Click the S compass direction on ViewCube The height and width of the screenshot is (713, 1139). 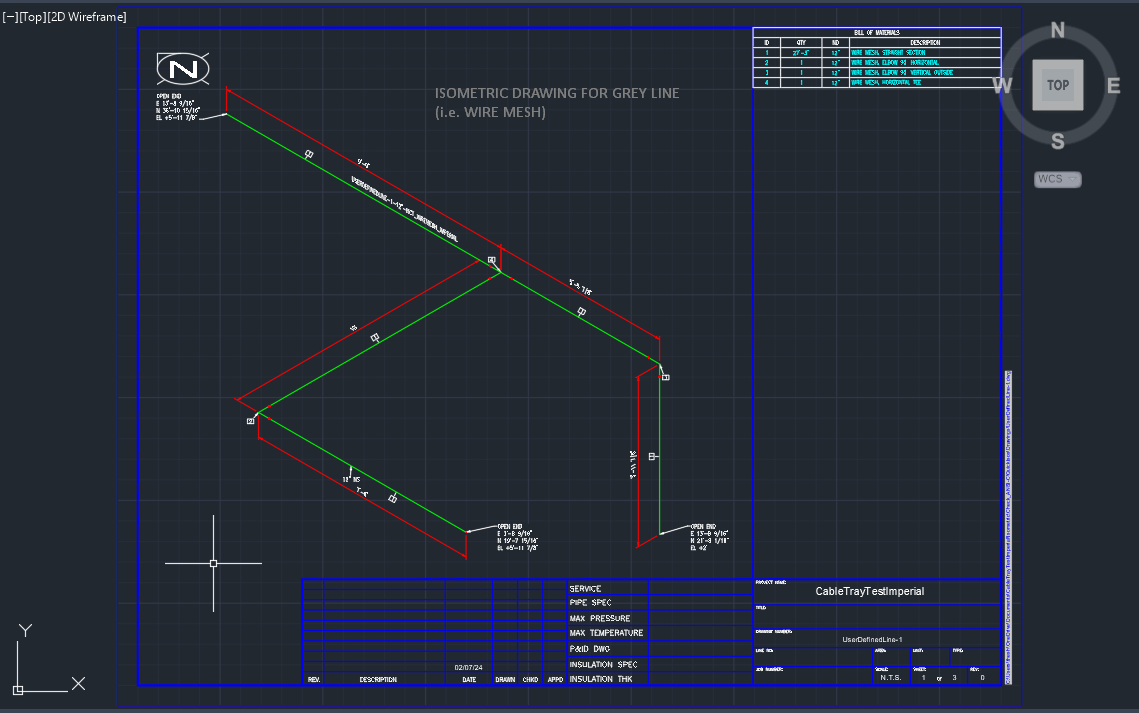(1058, 142)
